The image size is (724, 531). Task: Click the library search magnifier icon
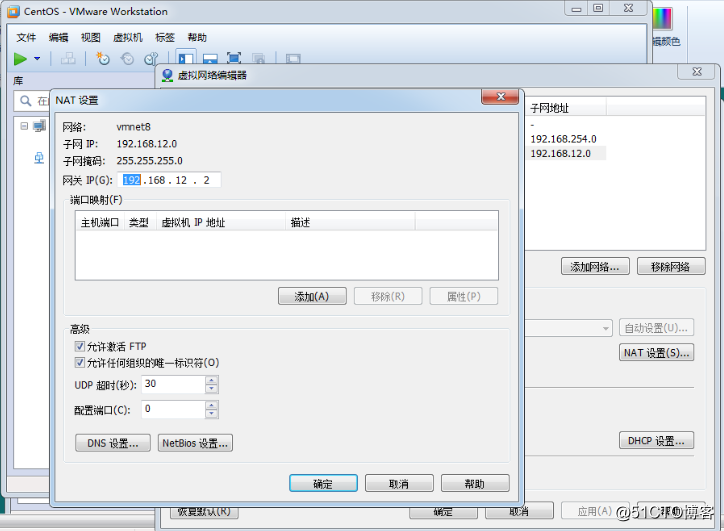click(x=26, y=101)
